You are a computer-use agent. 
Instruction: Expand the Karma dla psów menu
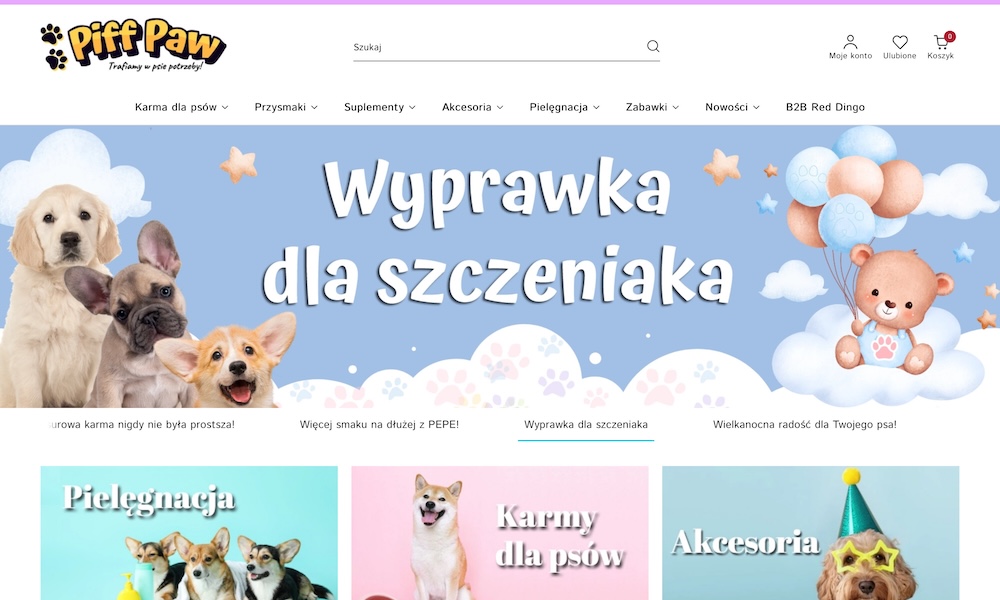(181, 107)
